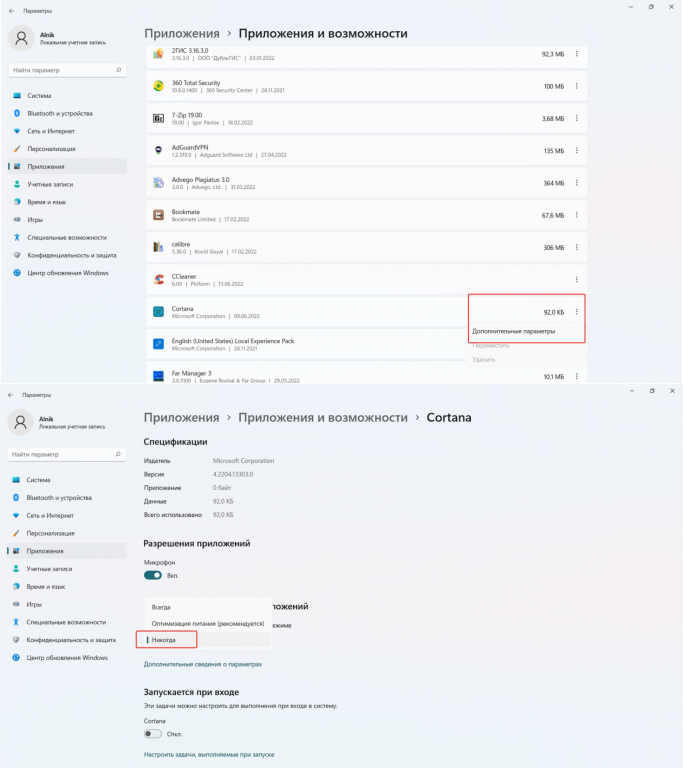This screenshot has width=683, height=768.
Task: Open three-dot menu for 2ГИС 3.16.3.0
Action: point(577,54)
